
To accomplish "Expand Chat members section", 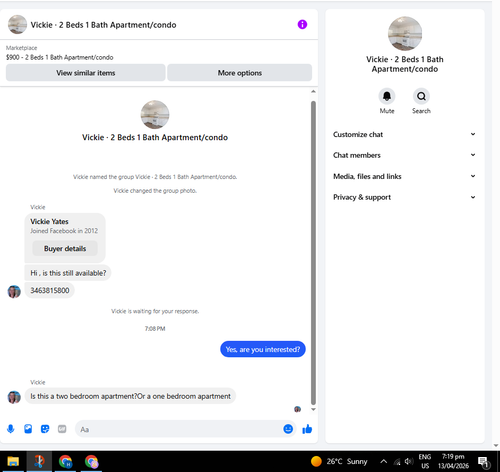I will click(x=404, y=155).
